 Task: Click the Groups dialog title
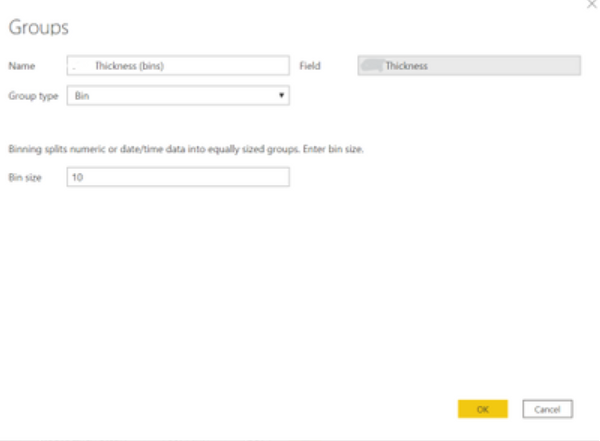(x=39, y=28)
